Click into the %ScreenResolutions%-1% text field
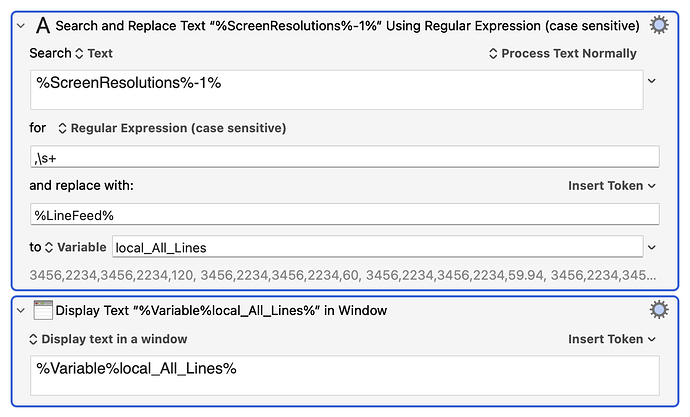The width and height of the screenshot is (690, 417). [x=337, y=90]
